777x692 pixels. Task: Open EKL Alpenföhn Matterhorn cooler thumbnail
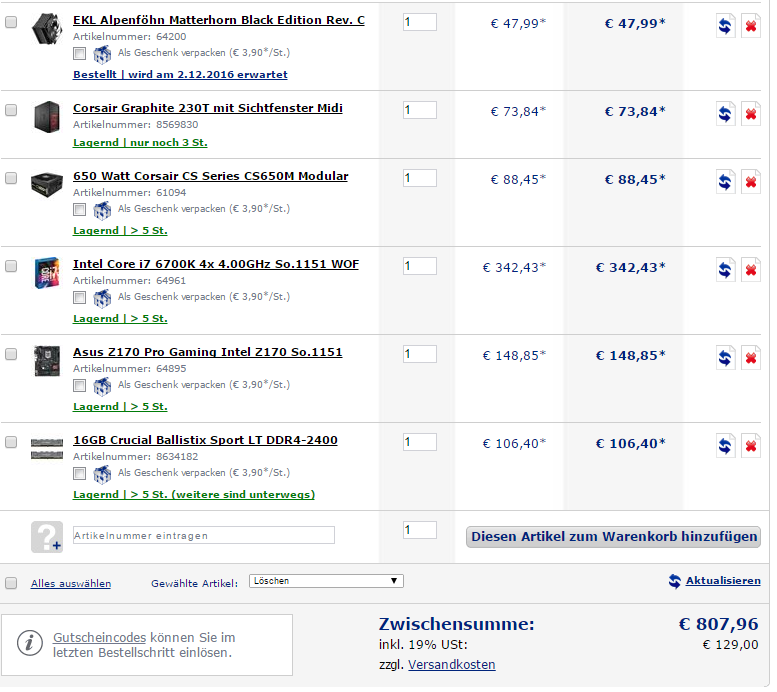[47, 29]
